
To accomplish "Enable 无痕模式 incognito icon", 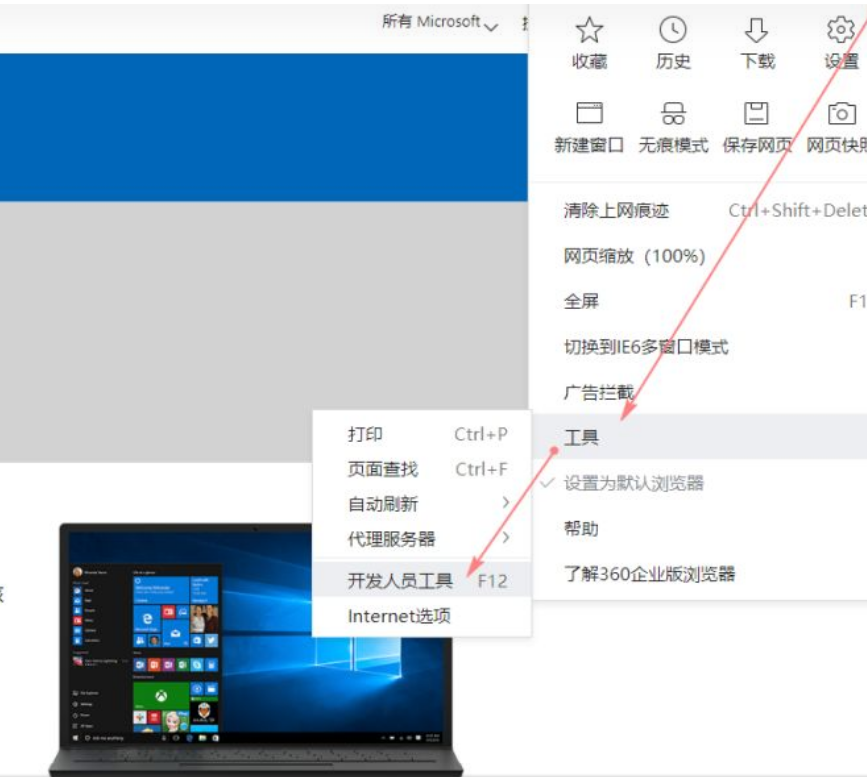I will pyautogui.click(x=673, y=113).
